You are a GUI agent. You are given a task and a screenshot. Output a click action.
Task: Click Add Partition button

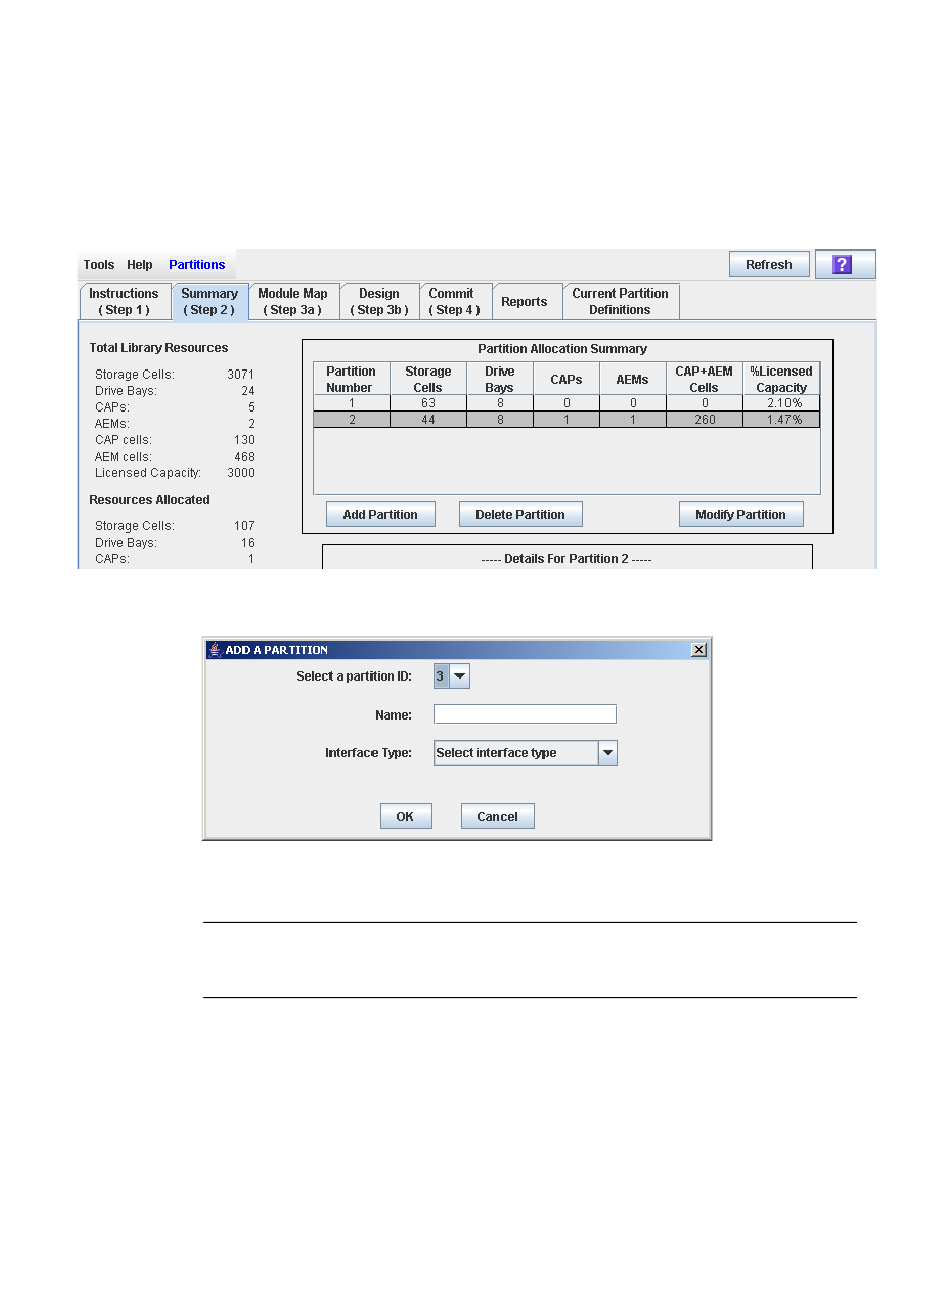click(380, 514)
